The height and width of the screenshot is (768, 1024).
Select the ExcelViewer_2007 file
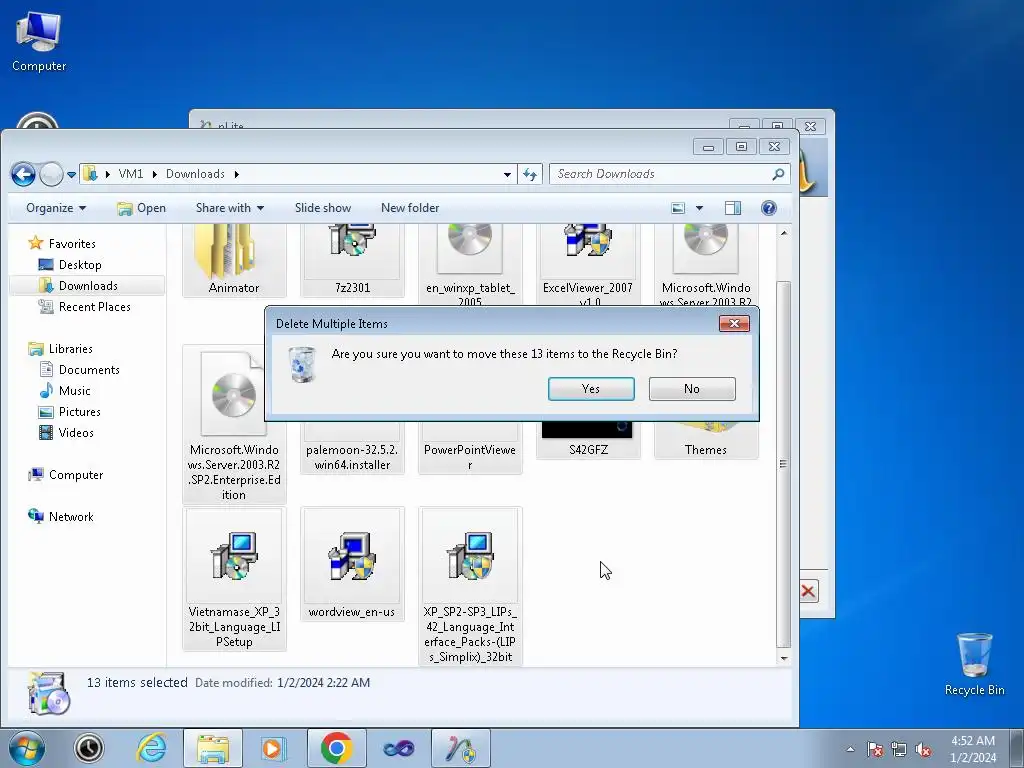[588, 264]
